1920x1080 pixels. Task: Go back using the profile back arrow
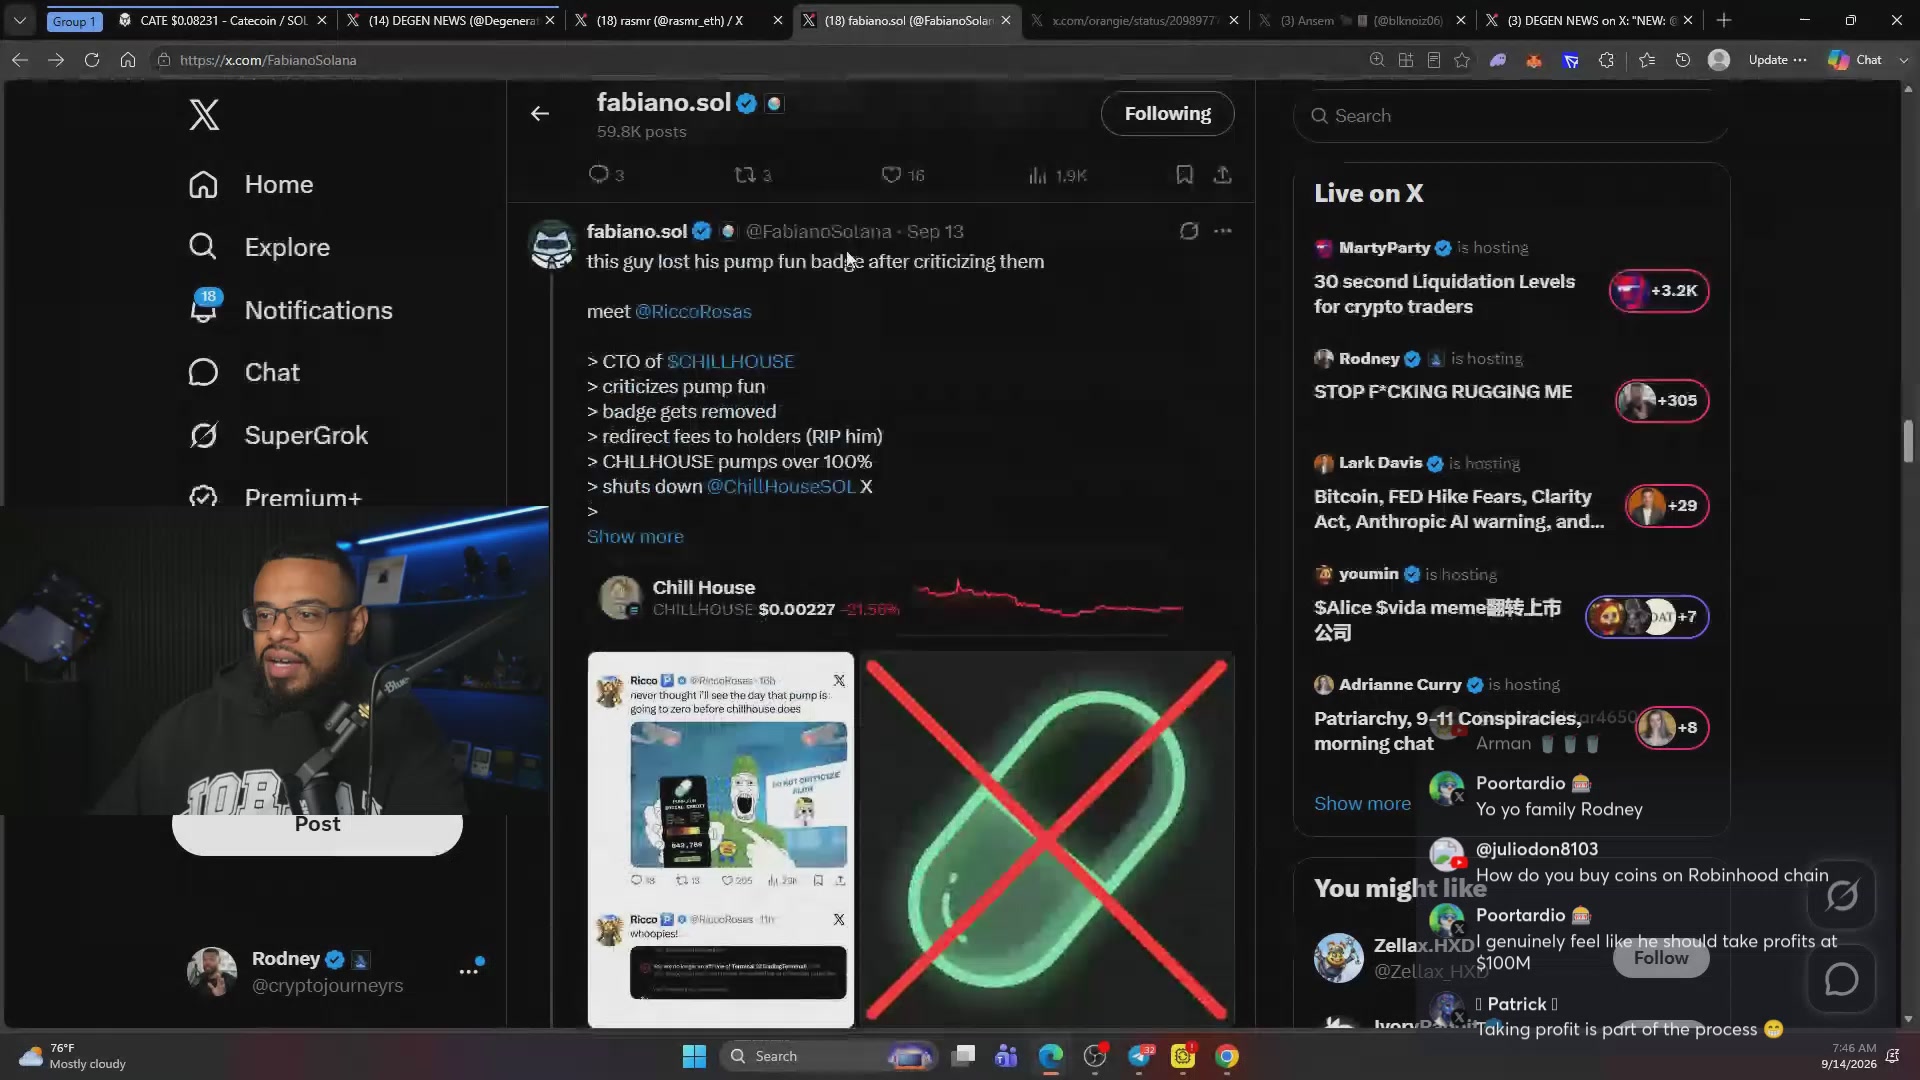tap(540, 114)
